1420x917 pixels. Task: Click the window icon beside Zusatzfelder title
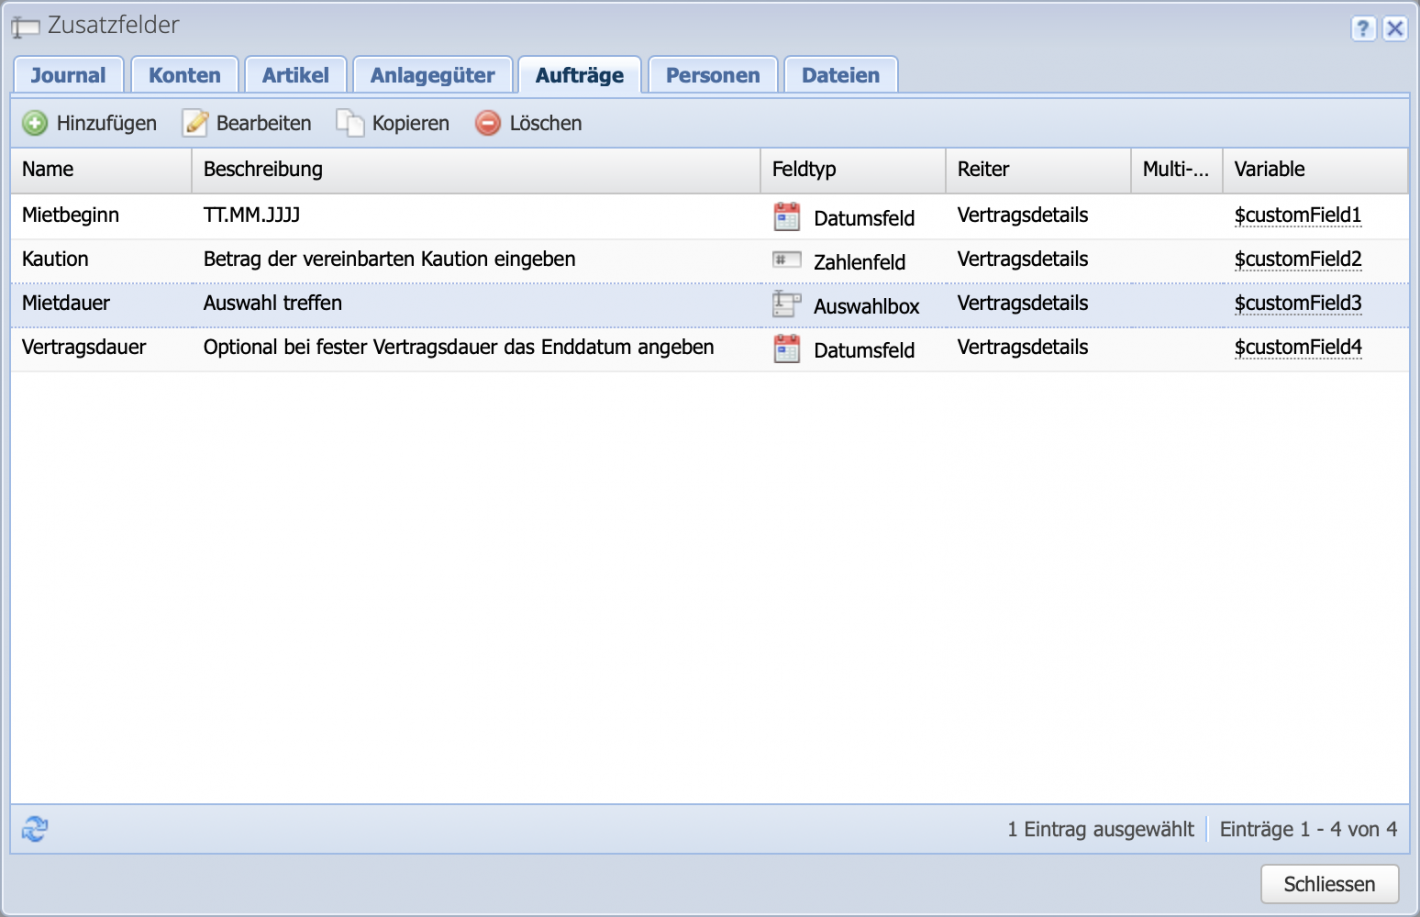click(x=24, y=26)
